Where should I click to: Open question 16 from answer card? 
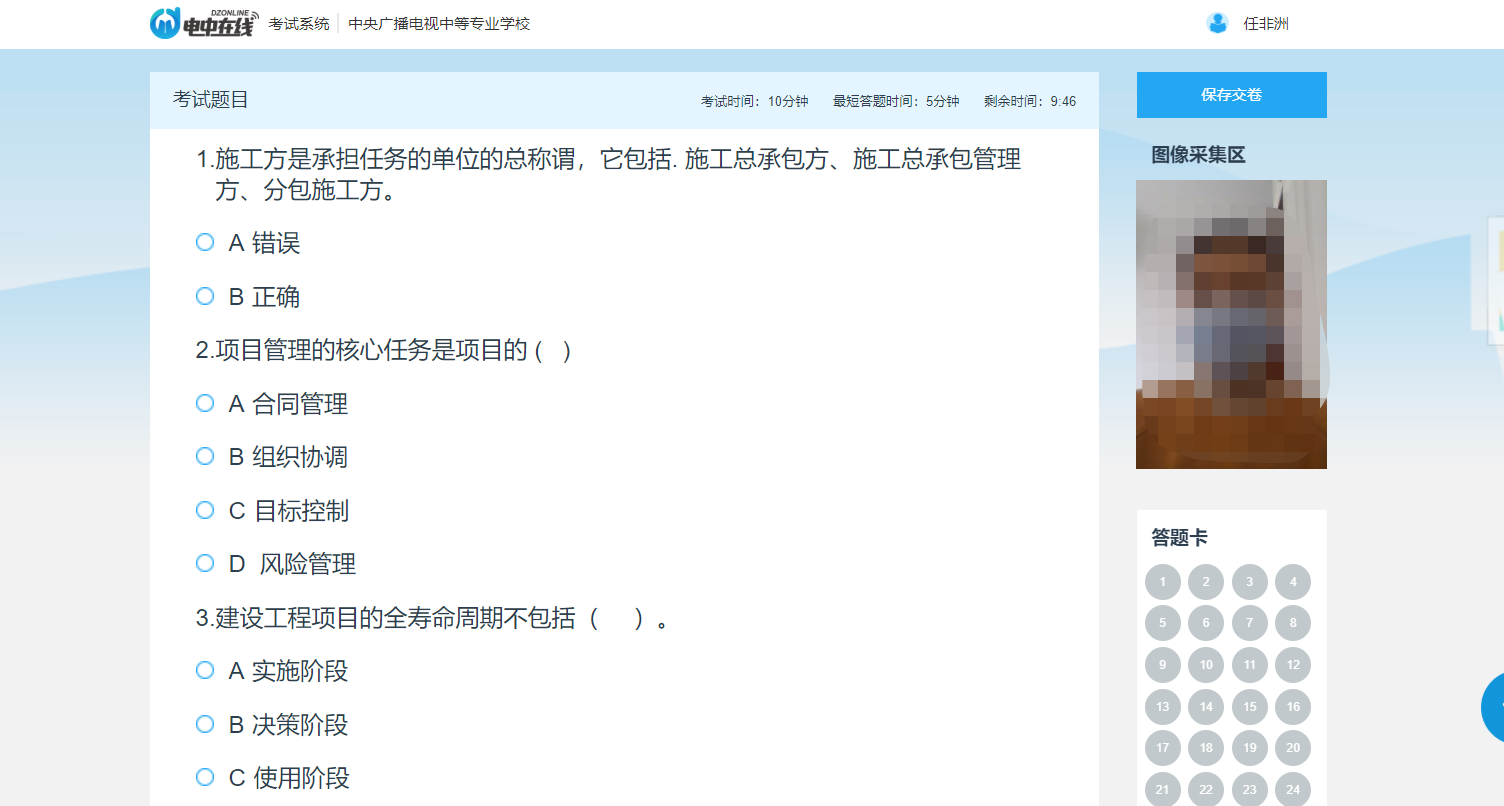(x=1293, y=707)
